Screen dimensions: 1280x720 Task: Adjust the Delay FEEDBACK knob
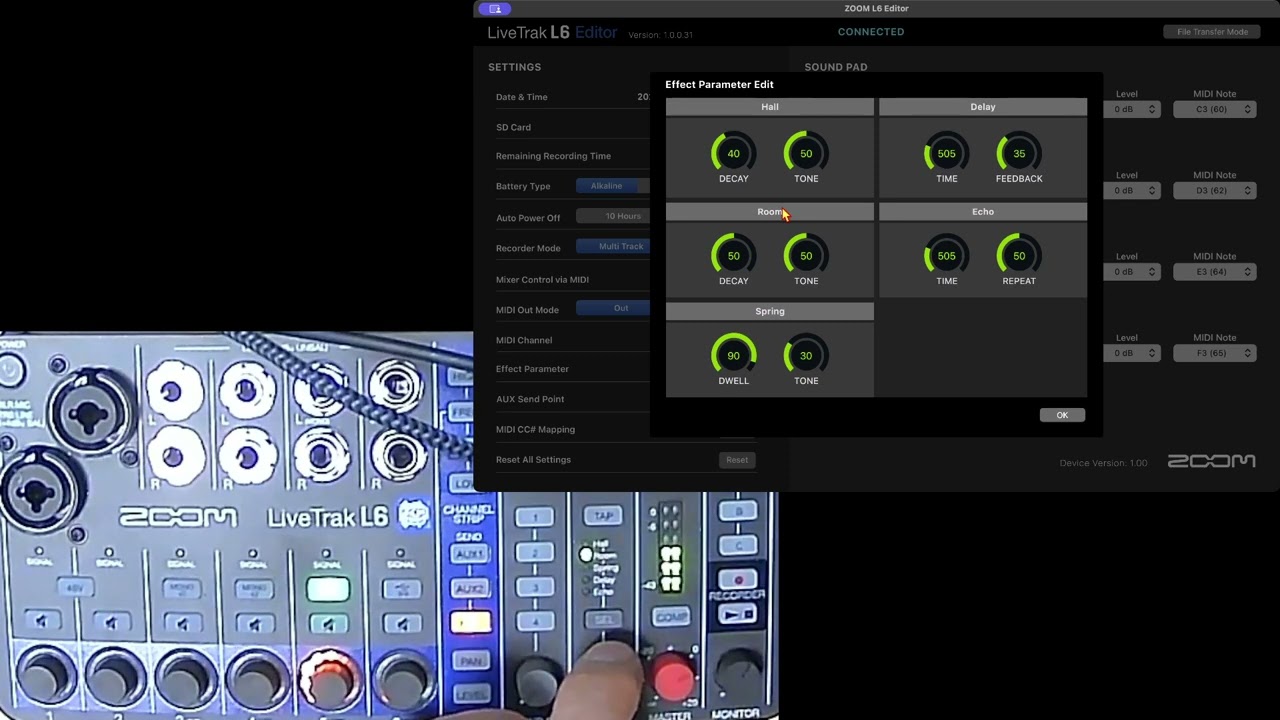pyautogui.click(x=1019, y=154)
